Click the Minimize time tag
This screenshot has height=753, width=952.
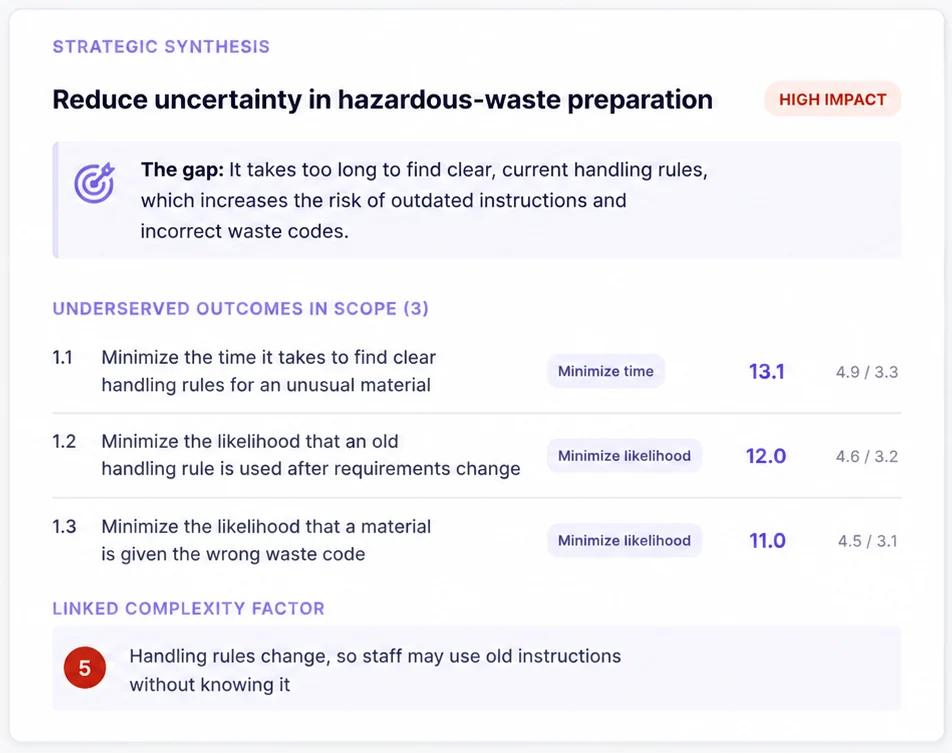tap(605, 371)
